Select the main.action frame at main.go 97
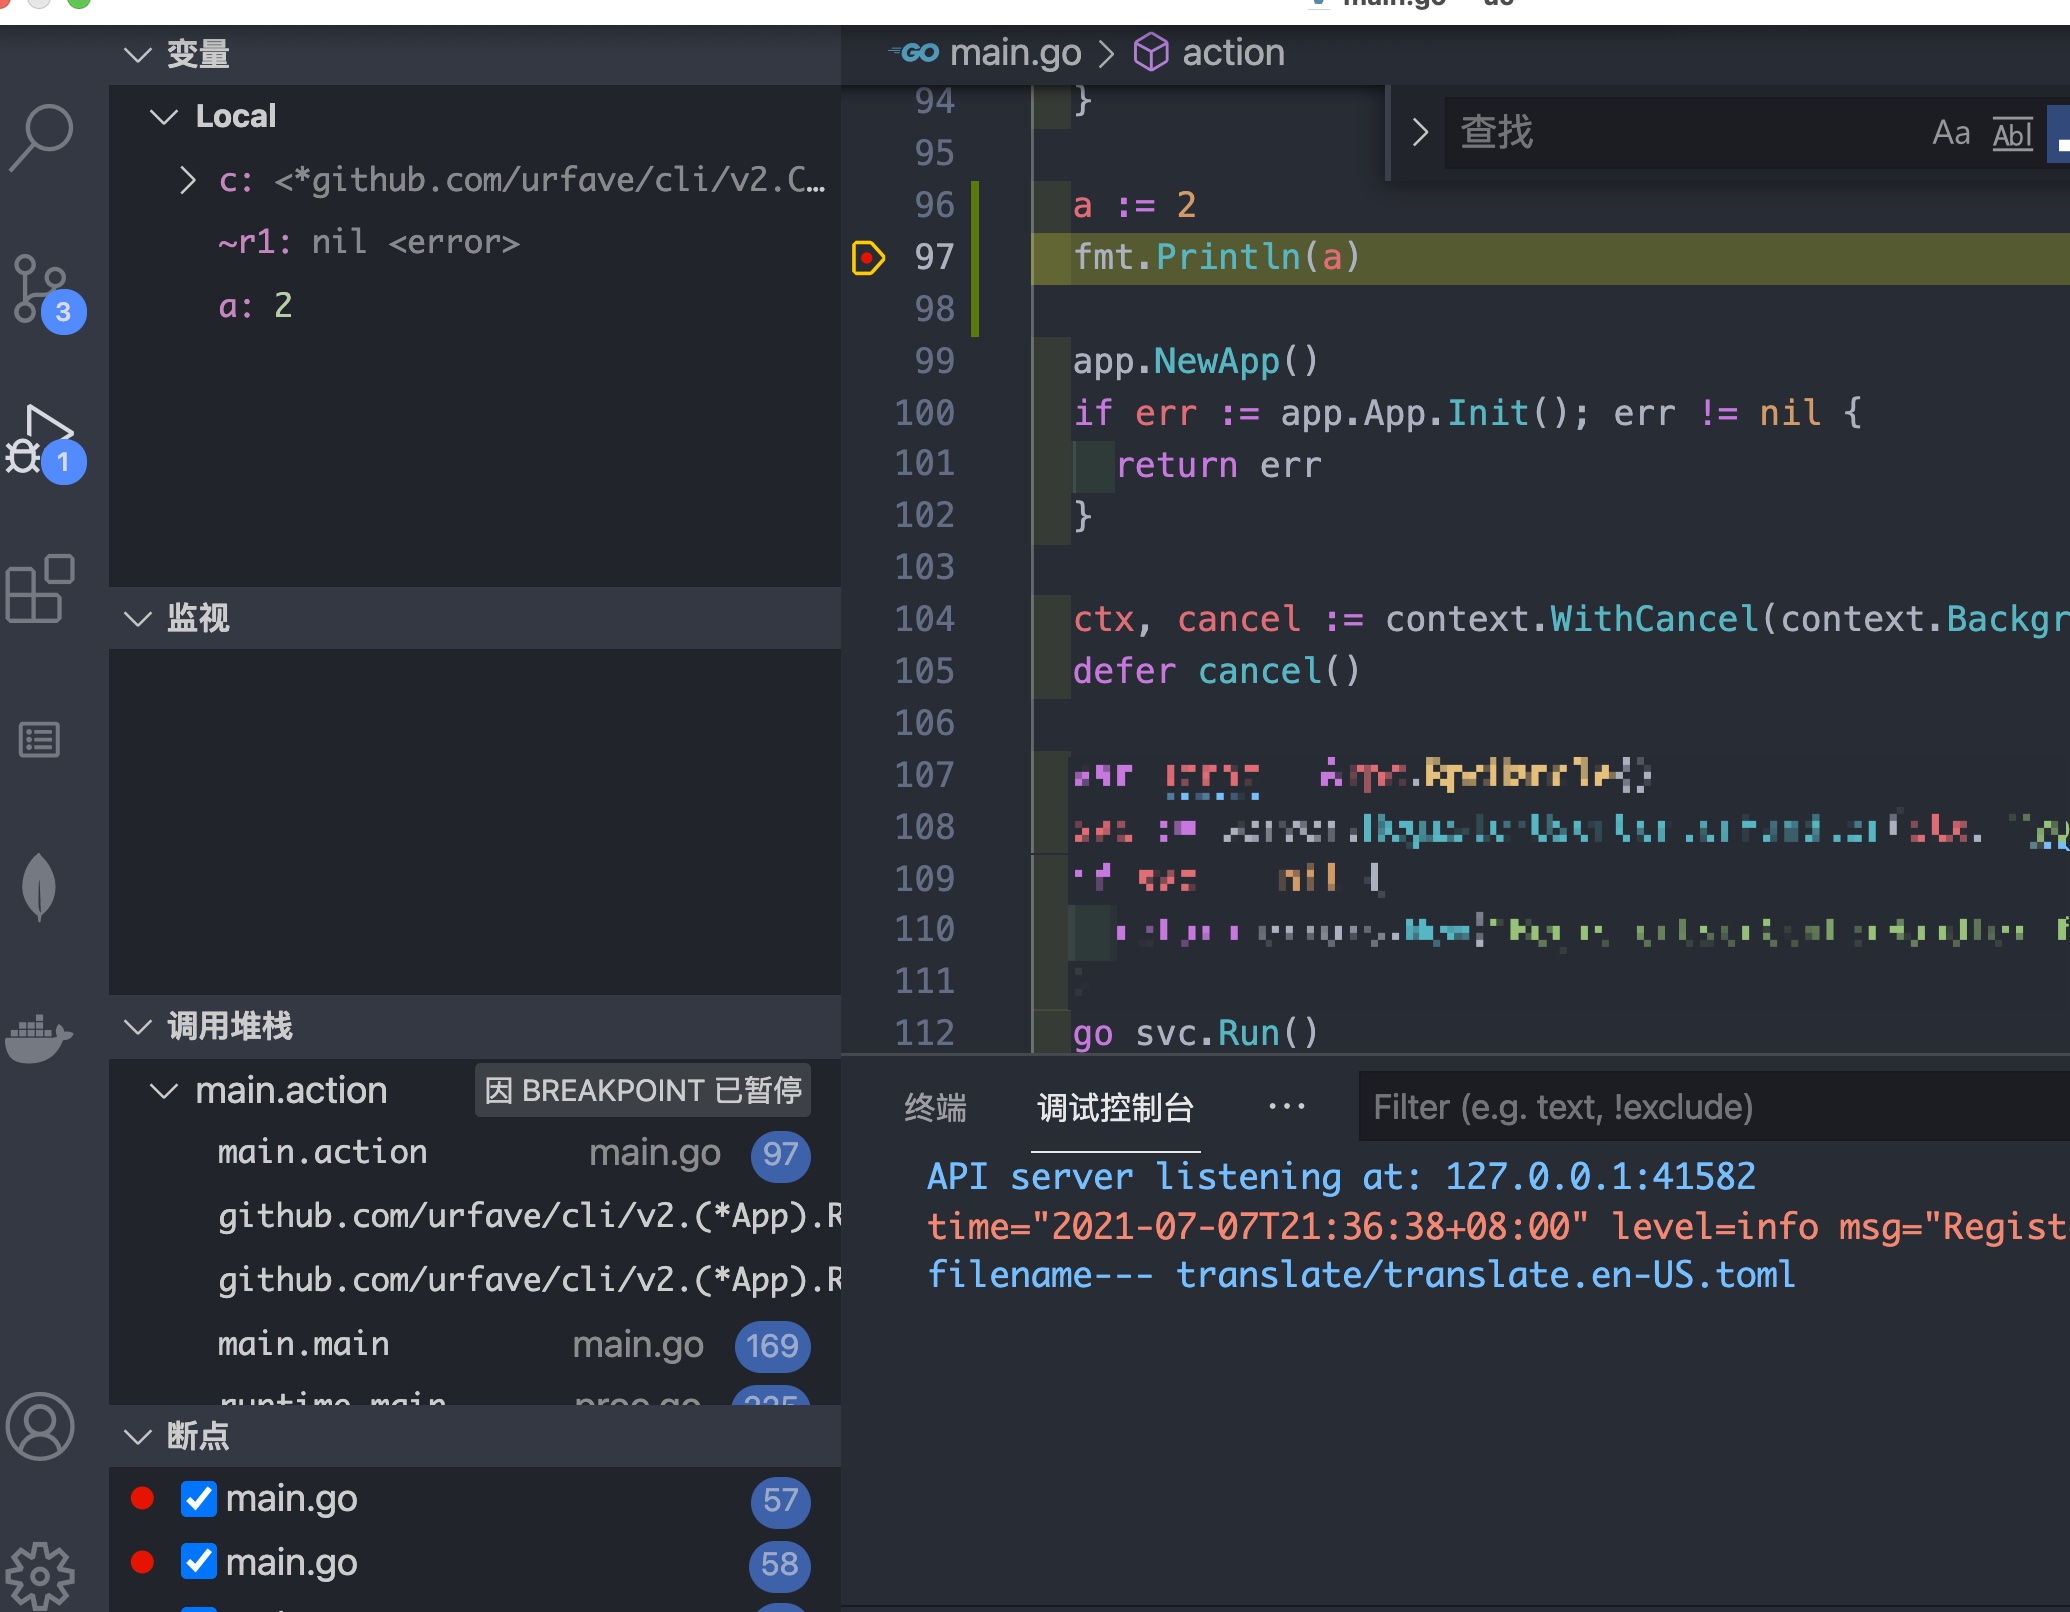Image resolution: width=2070 pixels, height=1612 pixels. 475,1154
